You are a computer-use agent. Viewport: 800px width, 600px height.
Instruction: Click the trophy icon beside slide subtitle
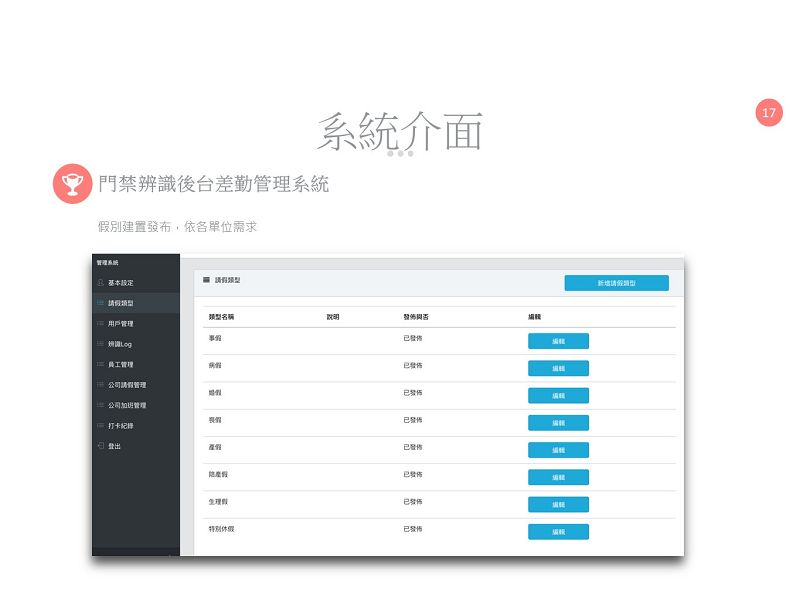tap(72, 184)
